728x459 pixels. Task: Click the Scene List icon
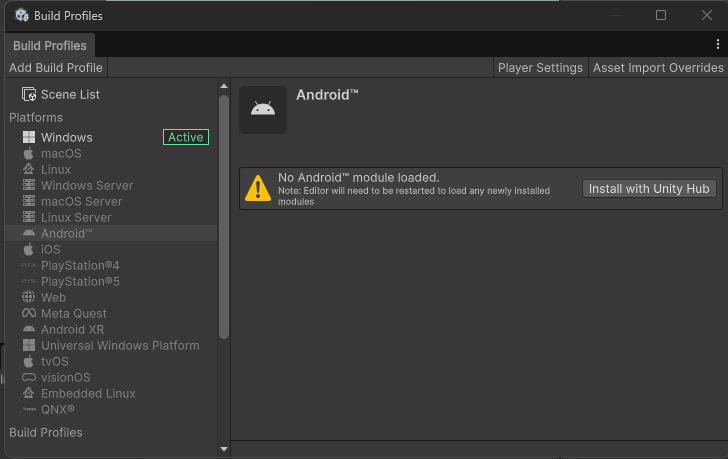pyautogui.click(x=29, y=95)
